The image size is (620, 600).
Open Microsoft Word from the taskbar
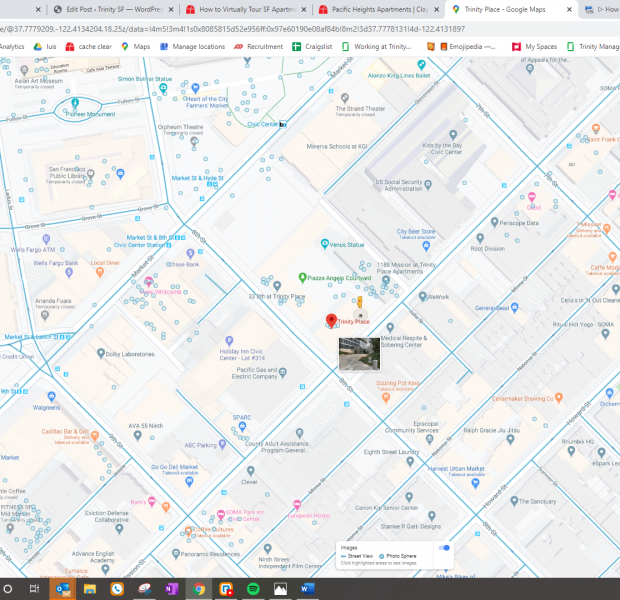click(307, 589)
